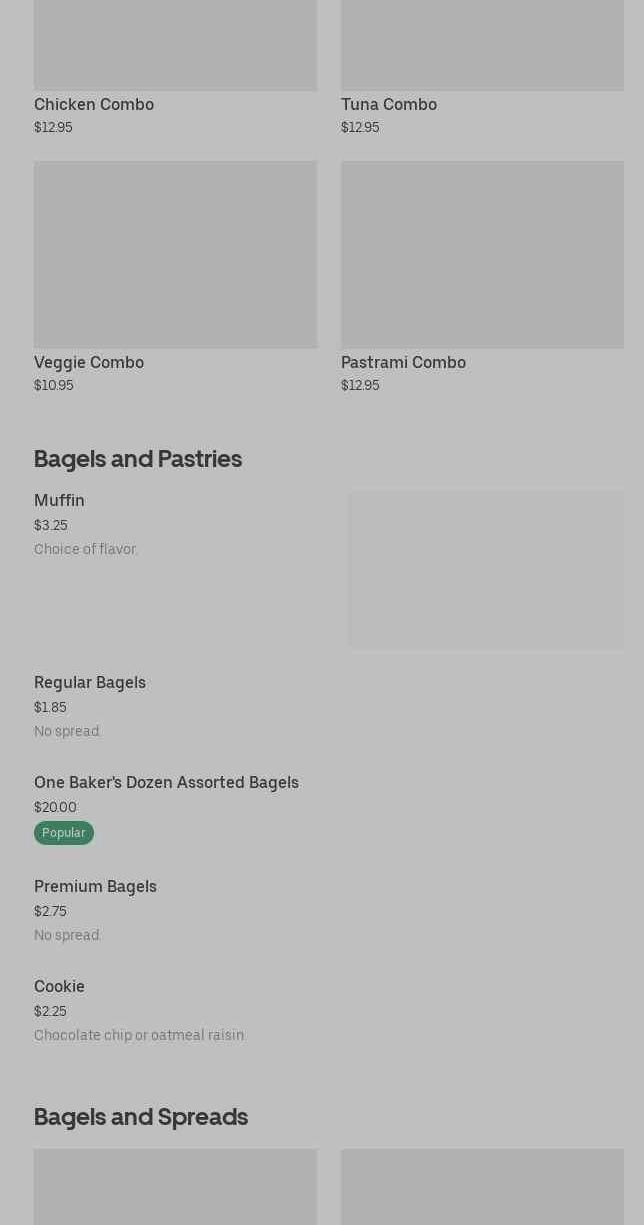Select the Premium Bagels item
644x1225 pixels.
coord(95,886)
